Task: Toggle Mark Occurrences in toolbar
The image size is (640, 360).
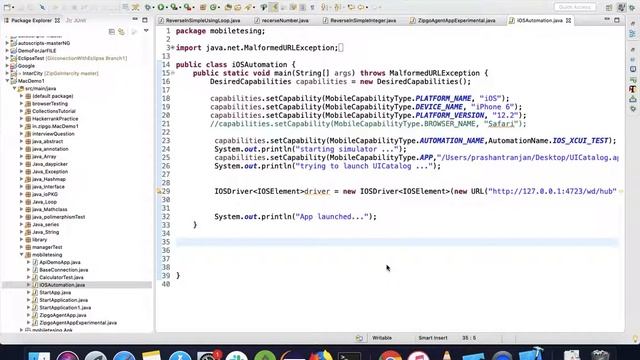Action: pos(275,7)
